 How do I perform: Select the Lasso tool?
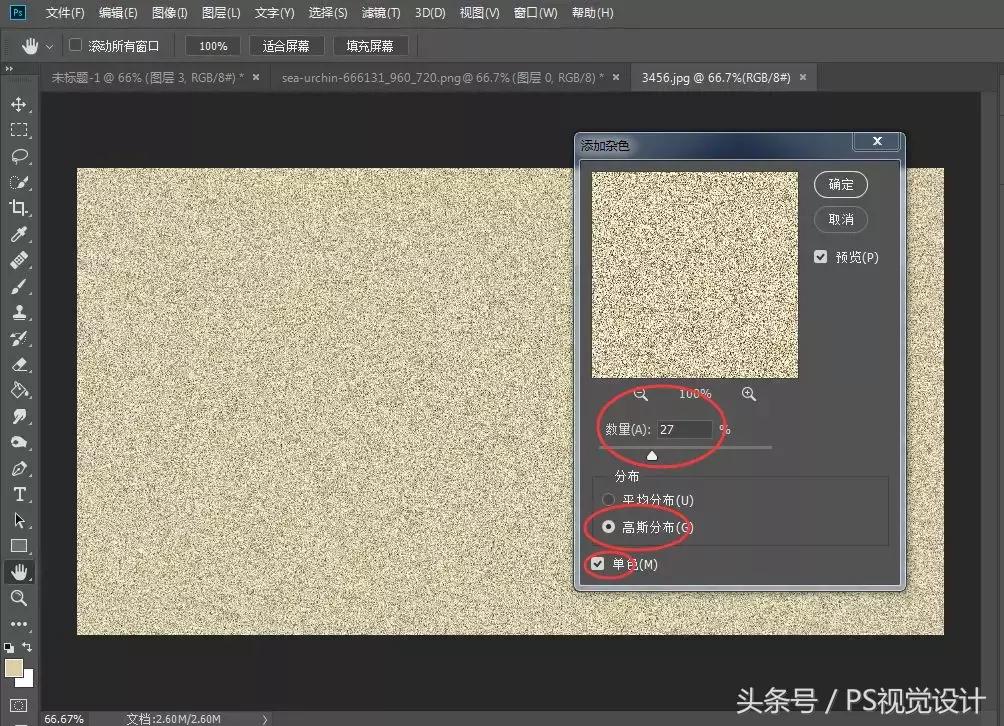coord(20,155)
